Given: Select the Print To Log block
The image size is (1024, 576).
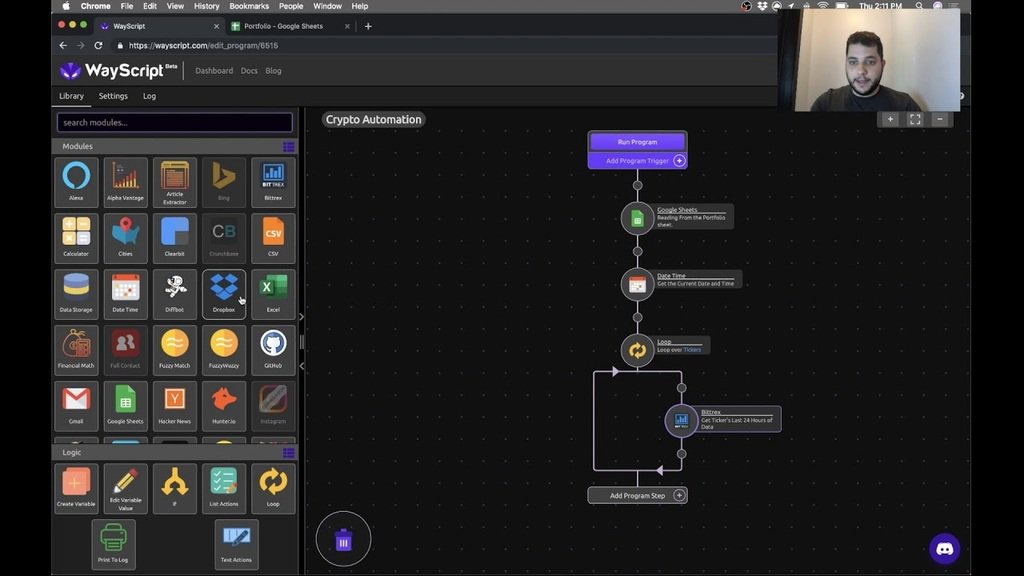Looking at the screenshot, I should coord(114,544).
